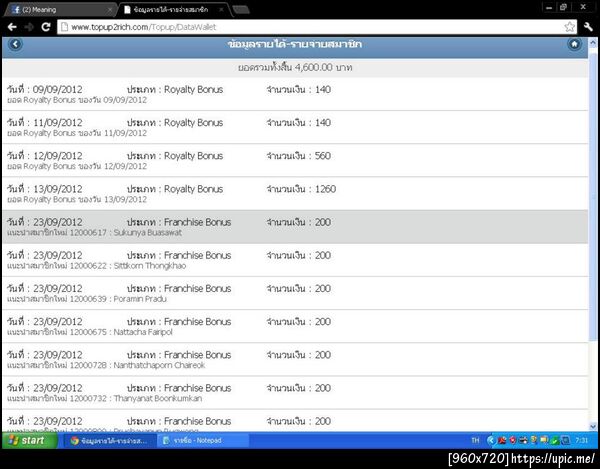Select Franchise Bonus row for Nanthatchaporn Chaireok
The image size is (600, 469).
click(295, 360)
